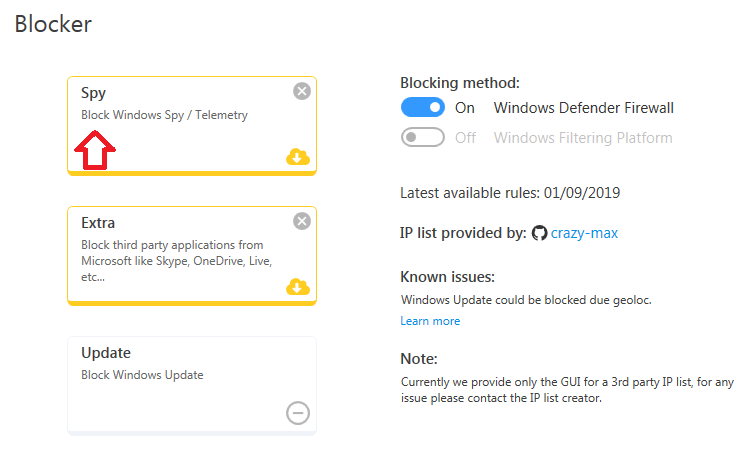The height and width of the screenshot is (454, 755).
Task: Click the GitHub icon beside crazy-max
Action: coord(540,233)
